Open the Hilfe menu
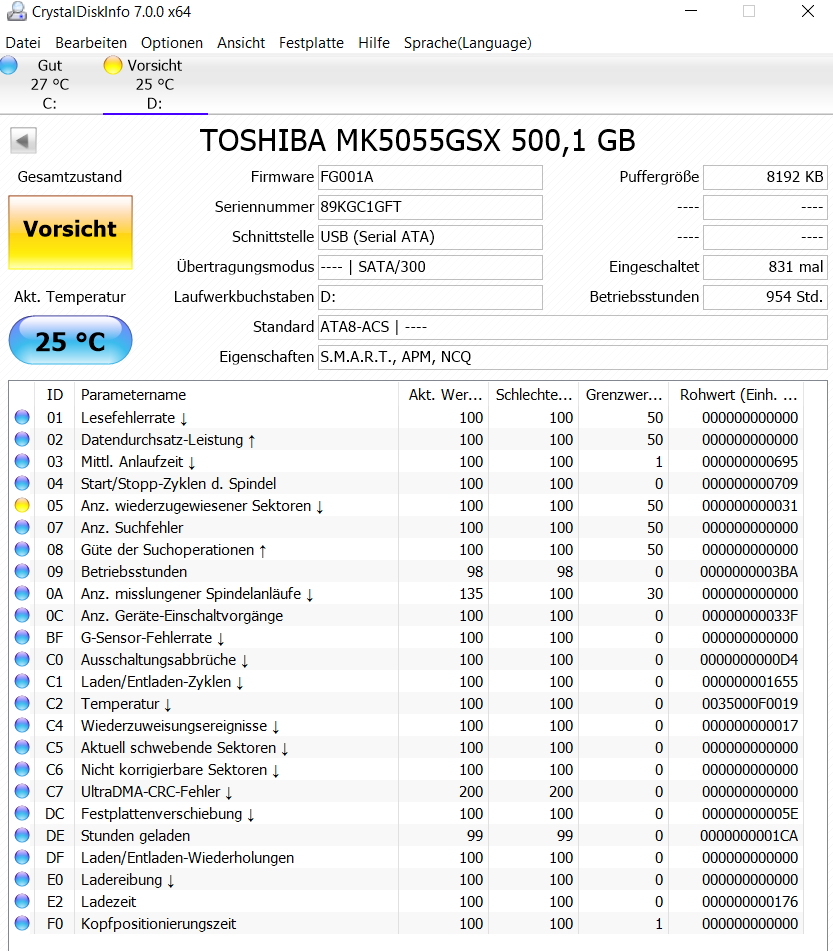The width and height of the screenshot is (833, 951). [x=374, y=43]
